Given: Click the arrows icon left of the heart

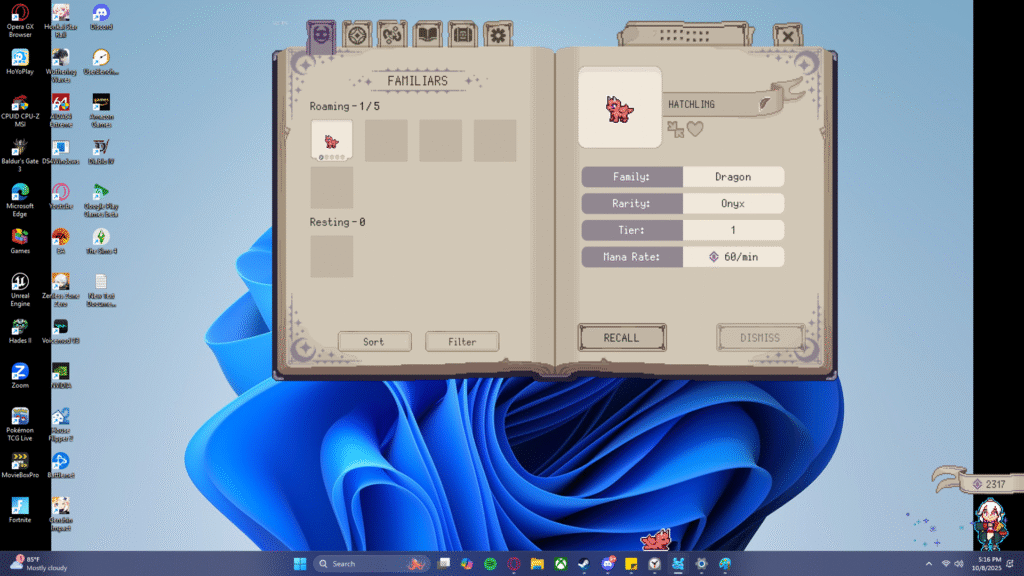Looking at the screenshot, I should point(676,129).
